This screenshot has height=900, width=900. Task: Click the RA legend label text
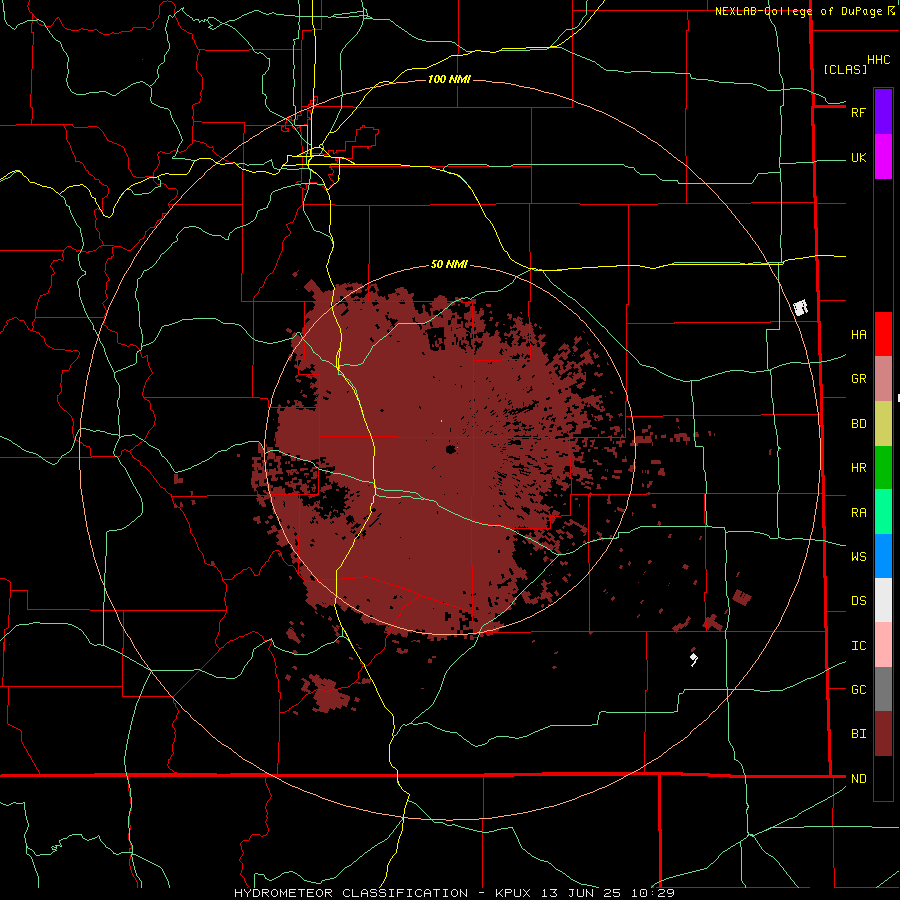859,513
